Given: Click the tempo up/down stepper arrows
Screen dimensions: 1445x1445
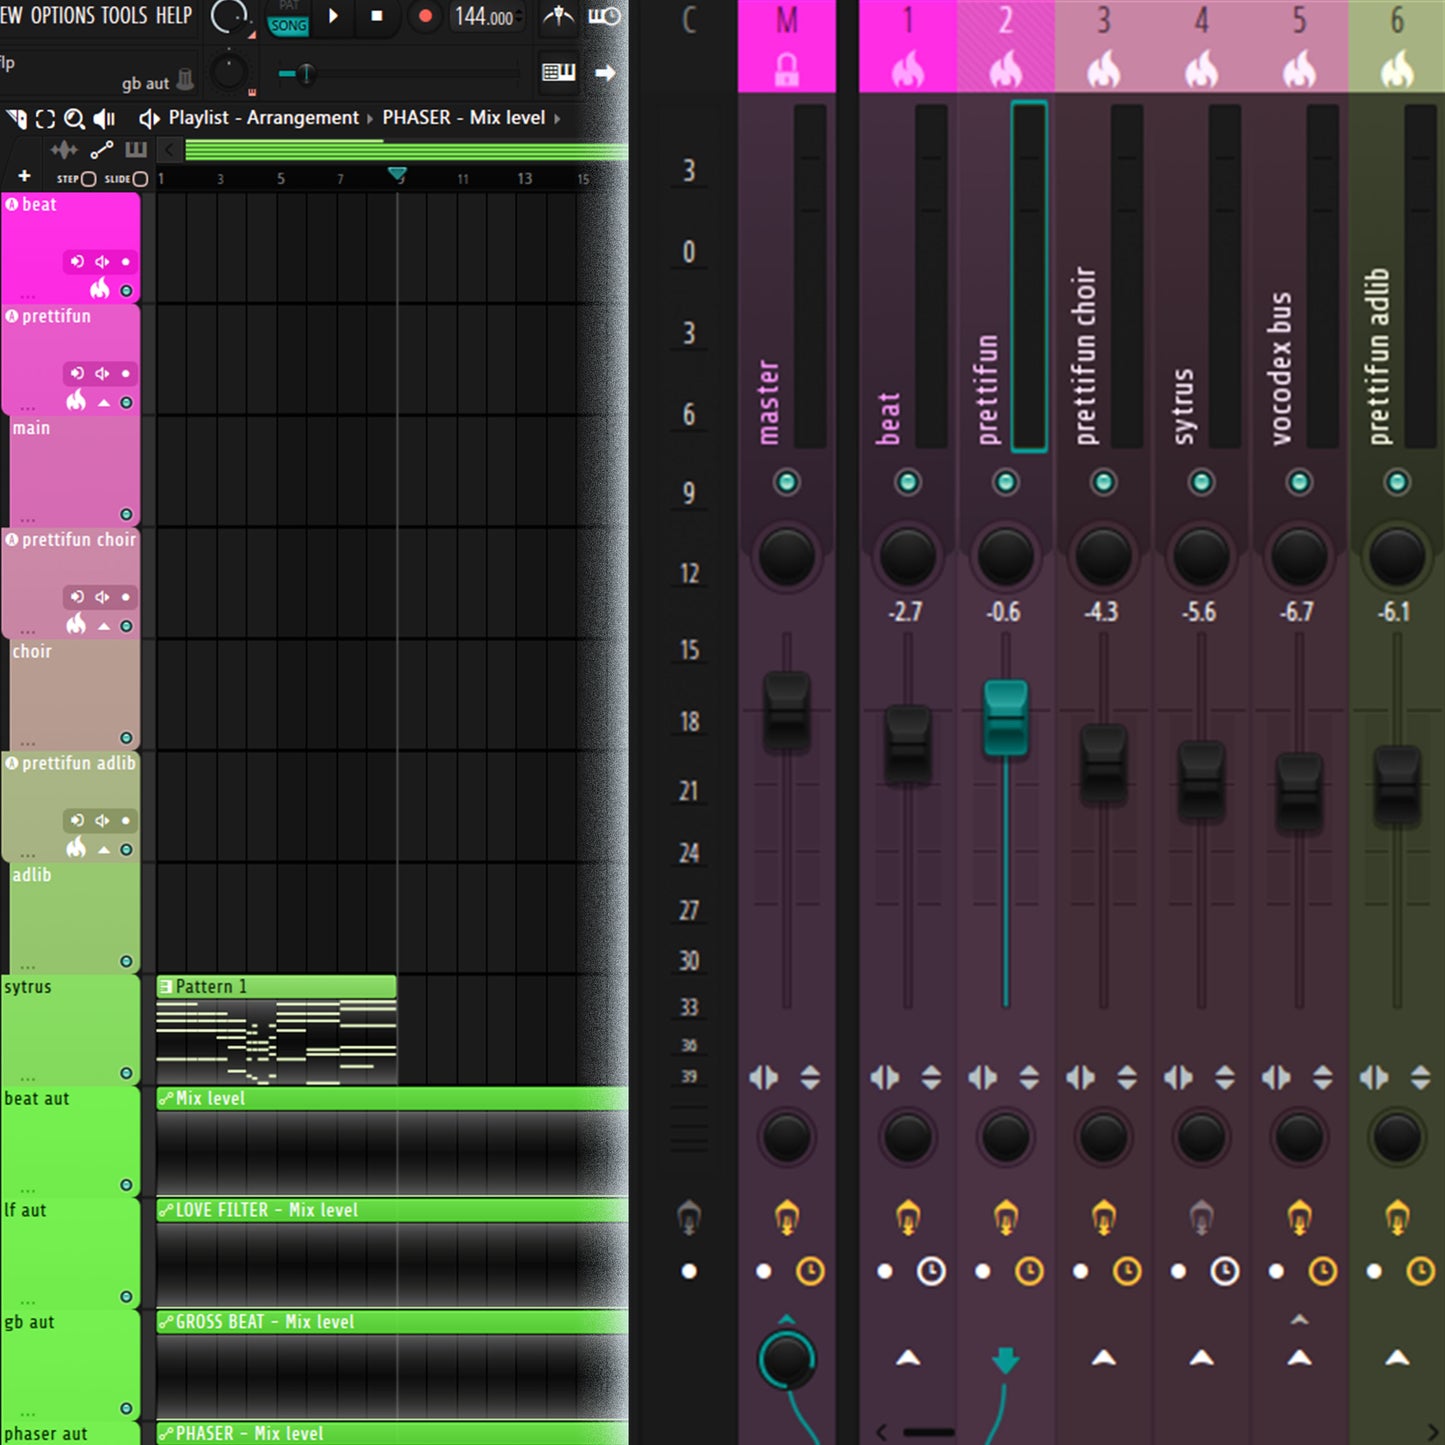Looking at the screenshot, I should click(519, 17).
